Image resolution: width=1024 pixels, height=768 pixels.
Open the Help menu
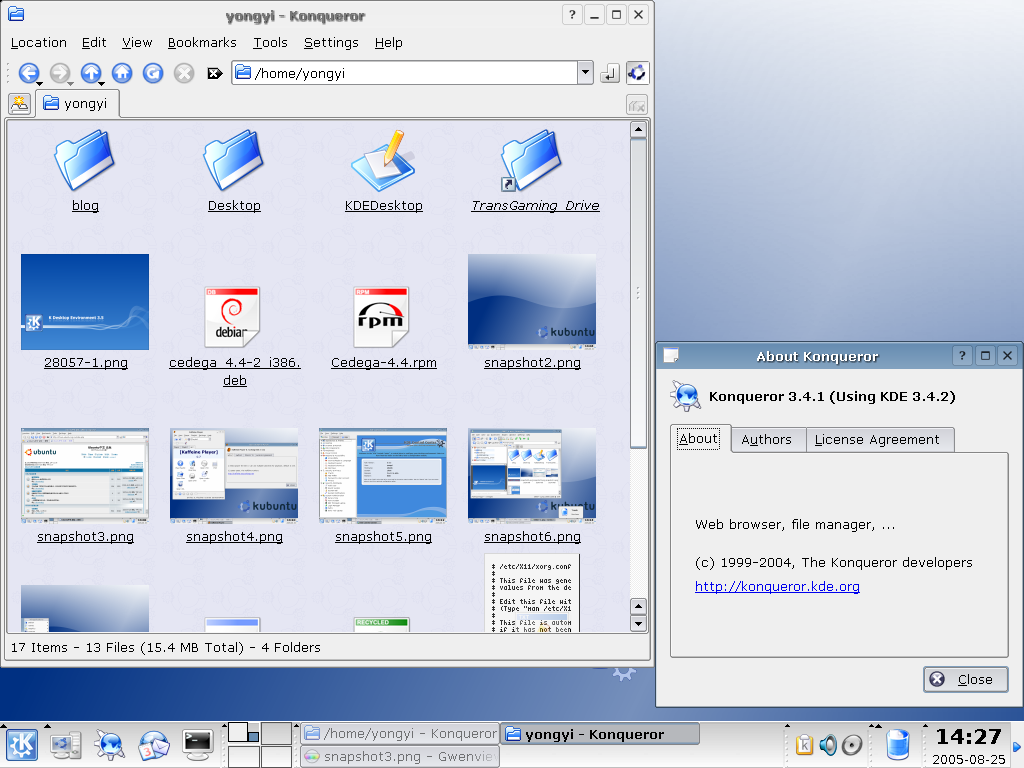[x=389, y=42]
